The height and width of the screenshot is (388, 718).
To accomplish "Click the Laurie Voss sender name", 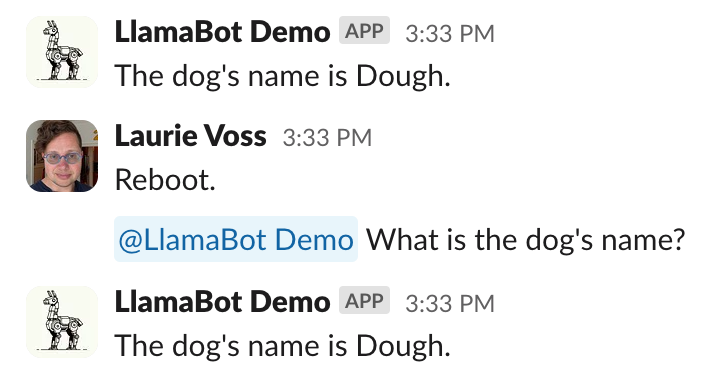I will (x=190, y=136).
